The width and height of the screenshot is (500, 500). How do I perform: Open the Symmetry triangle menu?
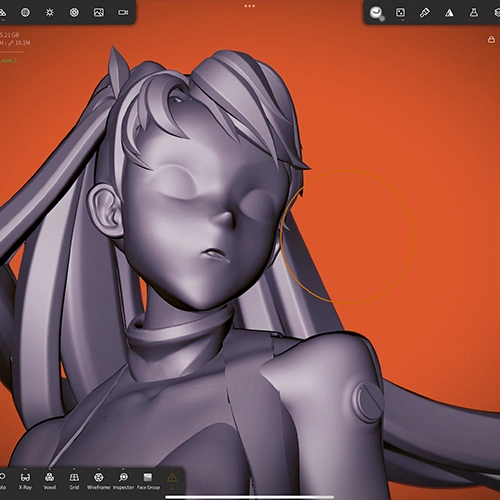click(449, 13)
